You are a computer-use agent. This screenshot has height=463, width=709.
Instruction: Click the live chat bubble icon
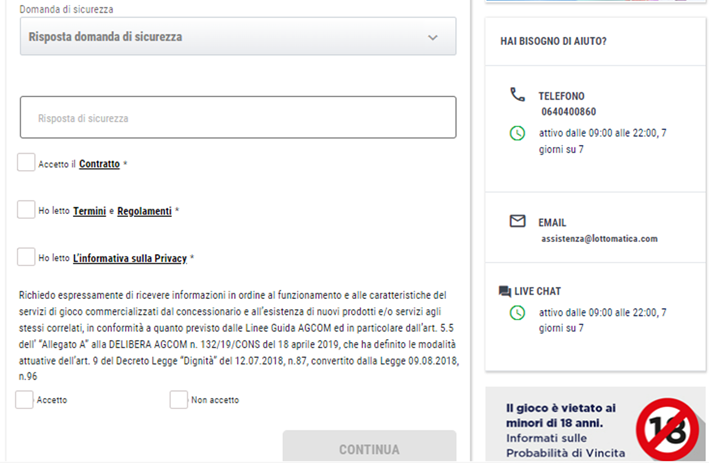(x=505, y=292)
